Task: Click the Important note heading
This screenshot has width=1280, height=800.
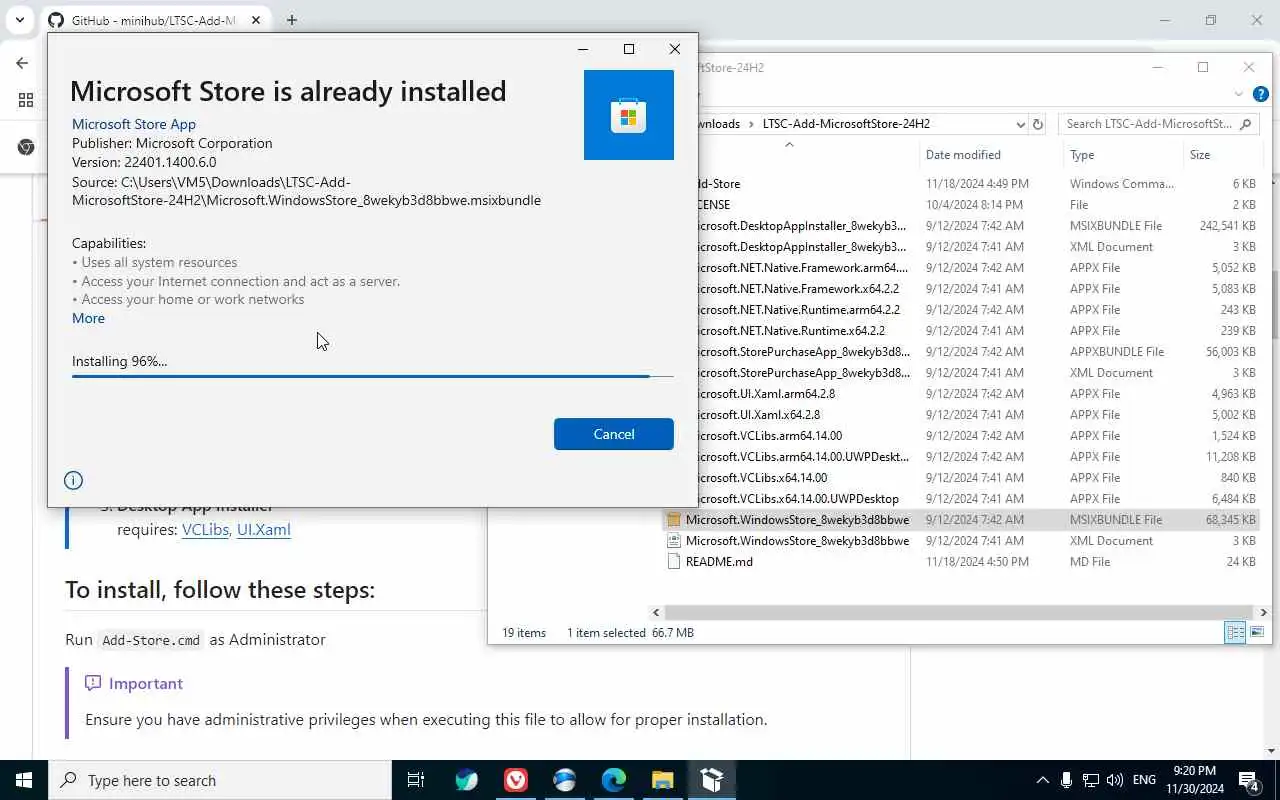Action: pyautogui.click(x=146, y=684)
